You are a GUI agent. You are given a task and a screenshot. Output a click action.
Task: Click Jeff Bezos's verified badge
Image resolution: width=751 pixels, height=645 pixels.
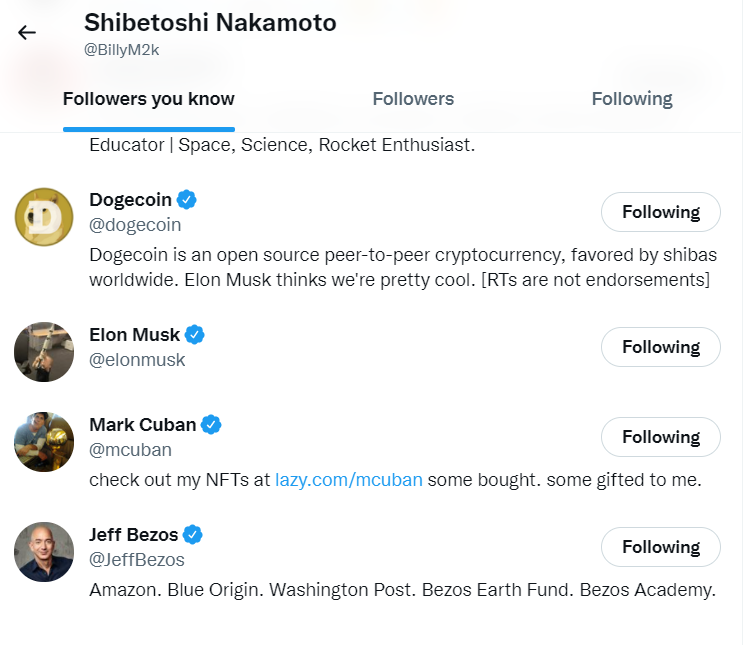tap(193, 534)
